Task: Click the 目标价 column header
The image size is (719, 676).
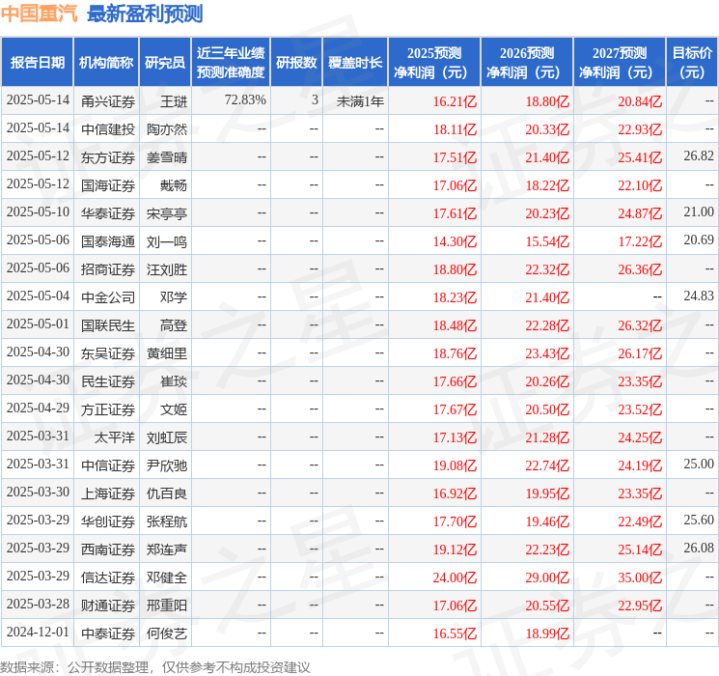Action: [691, 62]
